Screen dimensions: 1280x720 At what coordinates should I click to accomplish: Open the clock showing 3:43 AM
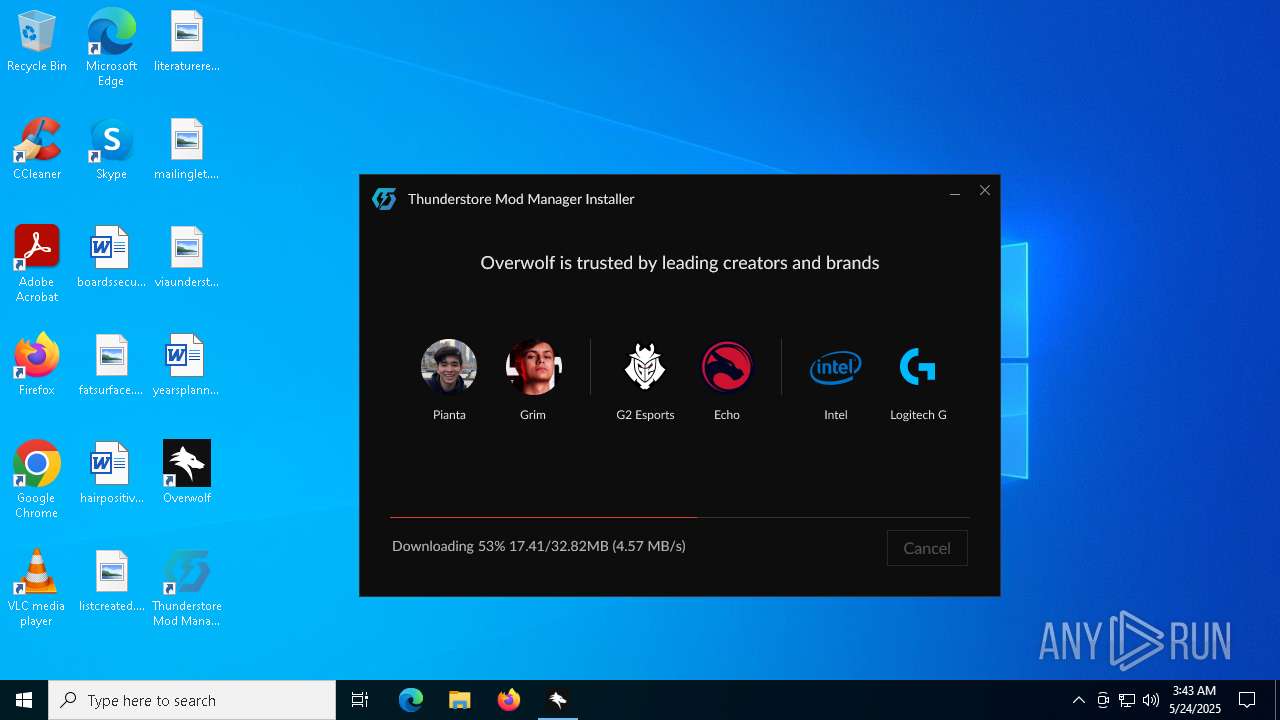1195,700
